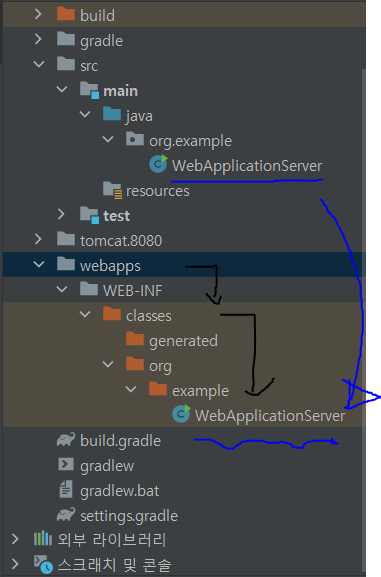Image resolution: width=381 pixels, height=577 pixels.
Task: Click the blue java source root icon
Action: click(x=112, y=114)
